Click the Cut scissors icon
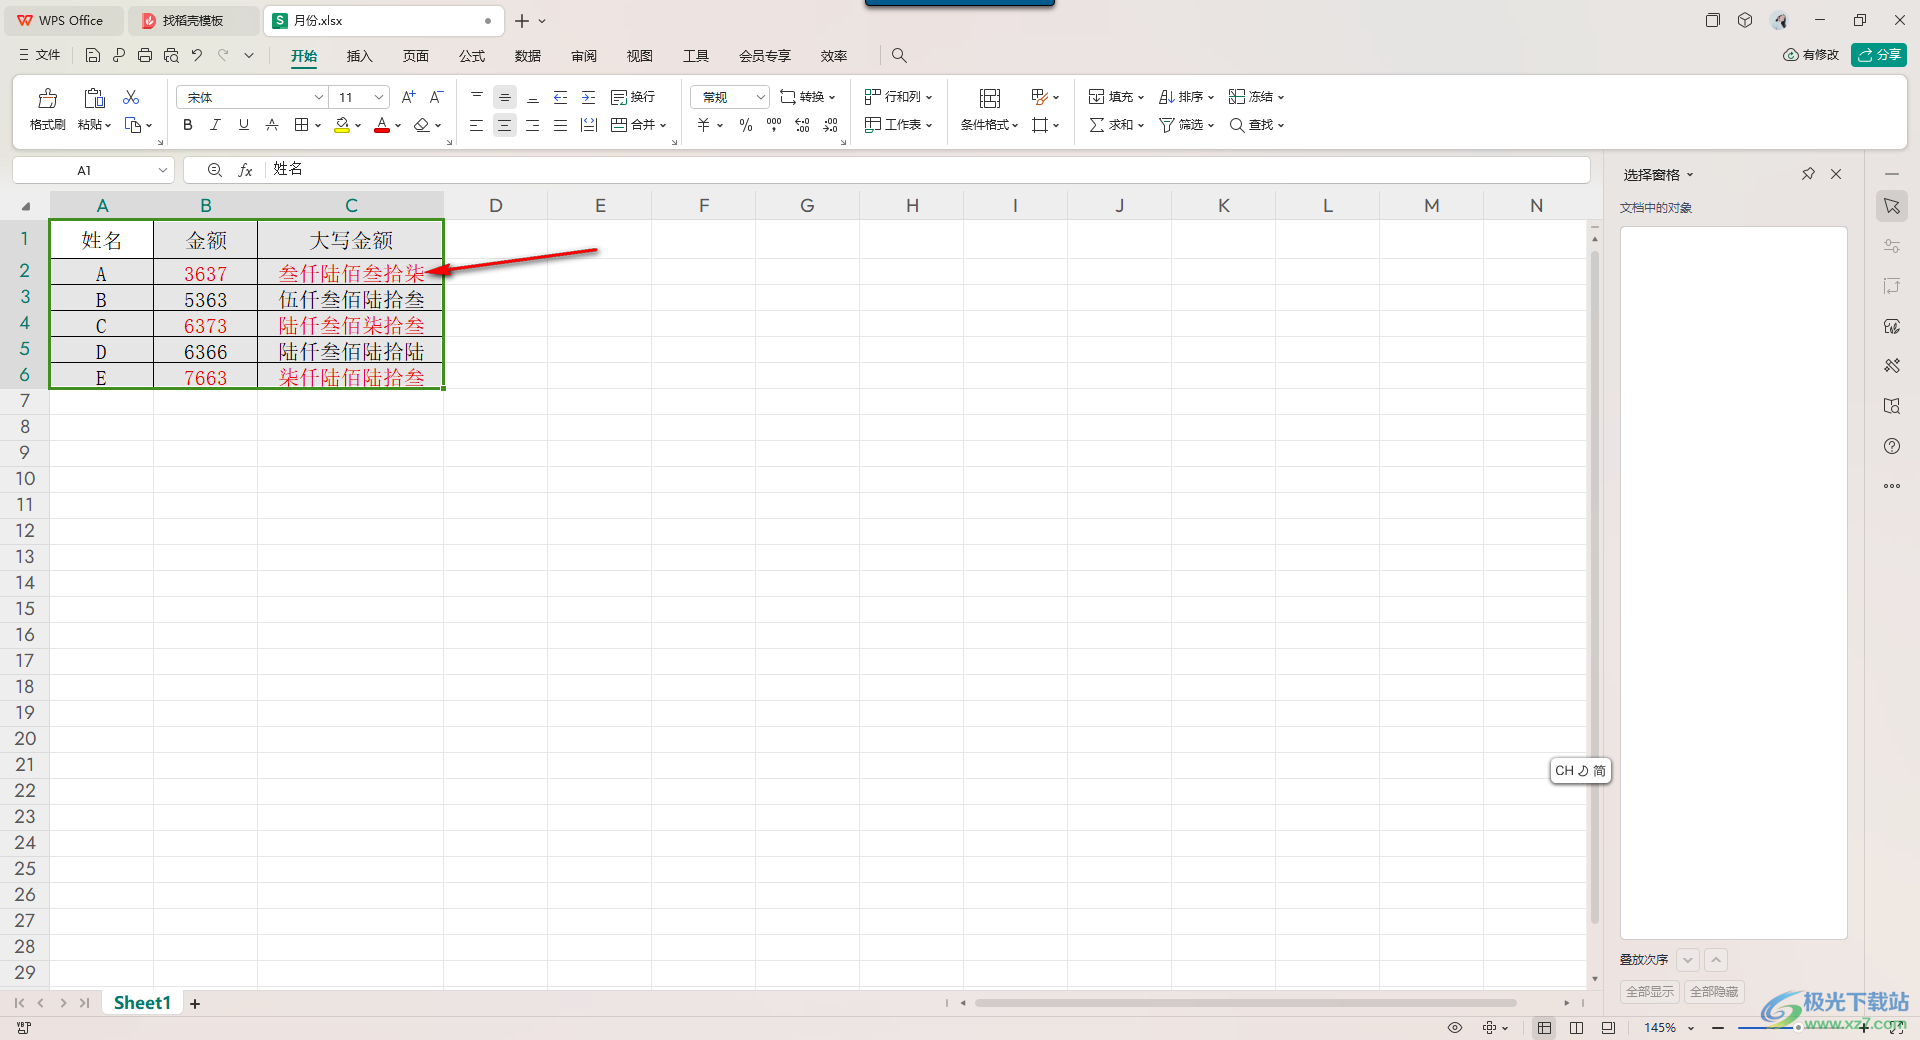 point(131,97)
